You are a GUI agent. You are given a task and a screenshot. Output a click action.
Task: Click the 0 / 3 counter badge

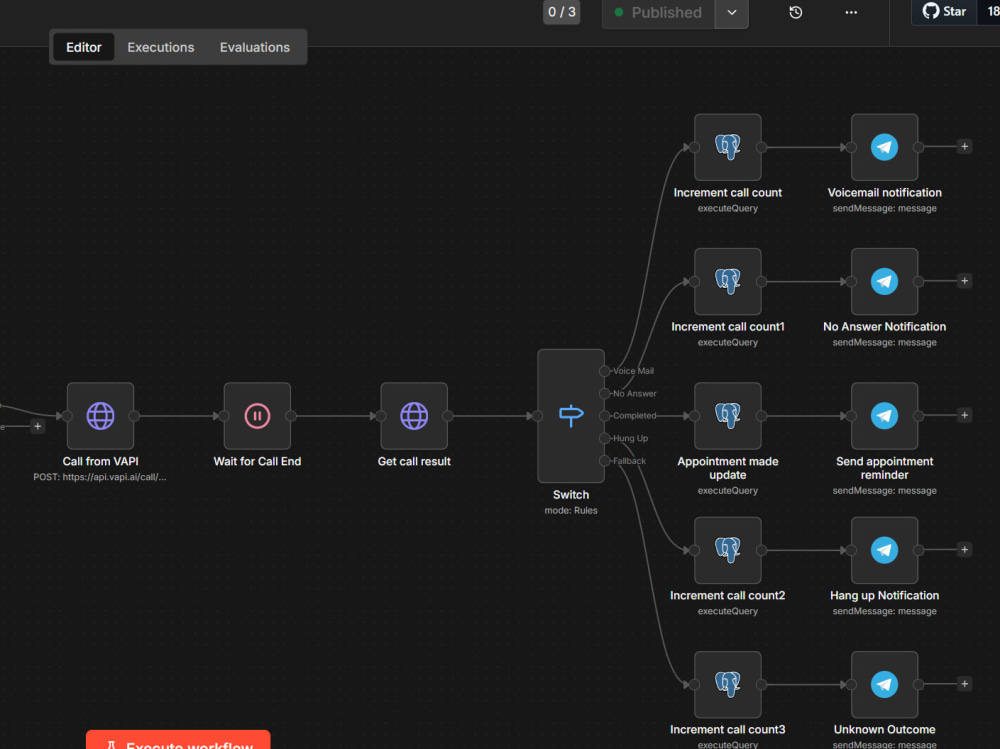(561, 12)
